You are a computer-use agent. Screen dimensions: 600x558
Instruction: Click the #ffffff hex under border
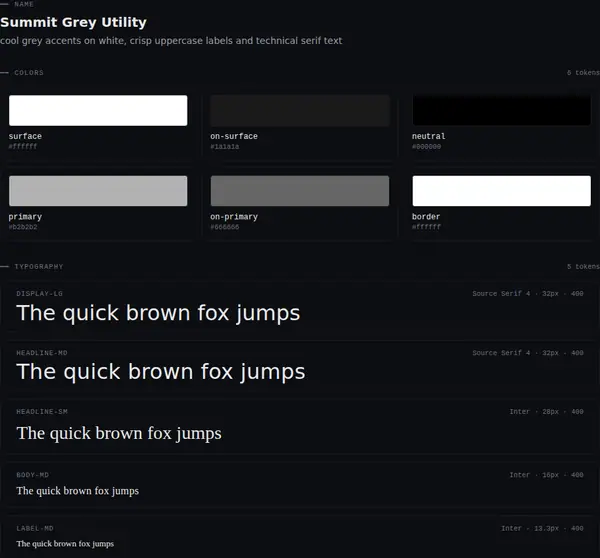426,227
